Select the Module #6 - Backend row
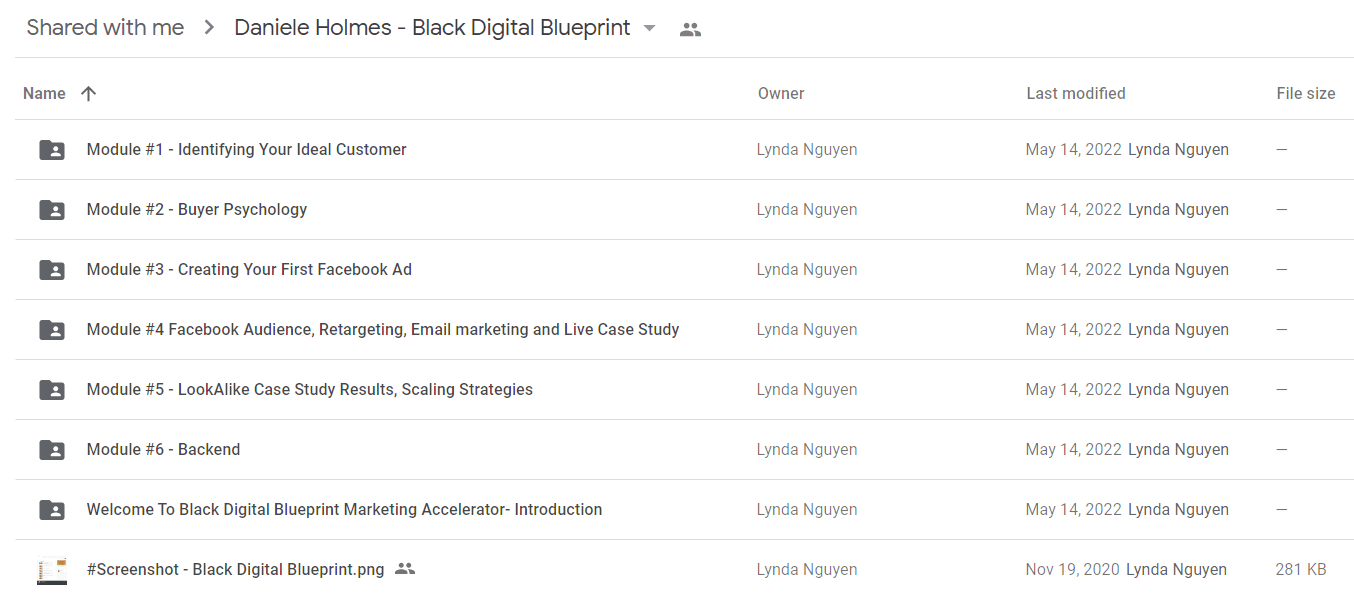1354x594 pixels. tap(684, 450)
